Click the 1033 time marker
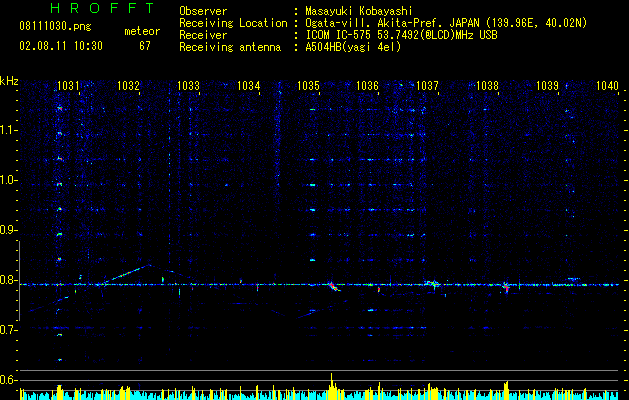Screen dimensions: 629x400 tap(188, 86)
